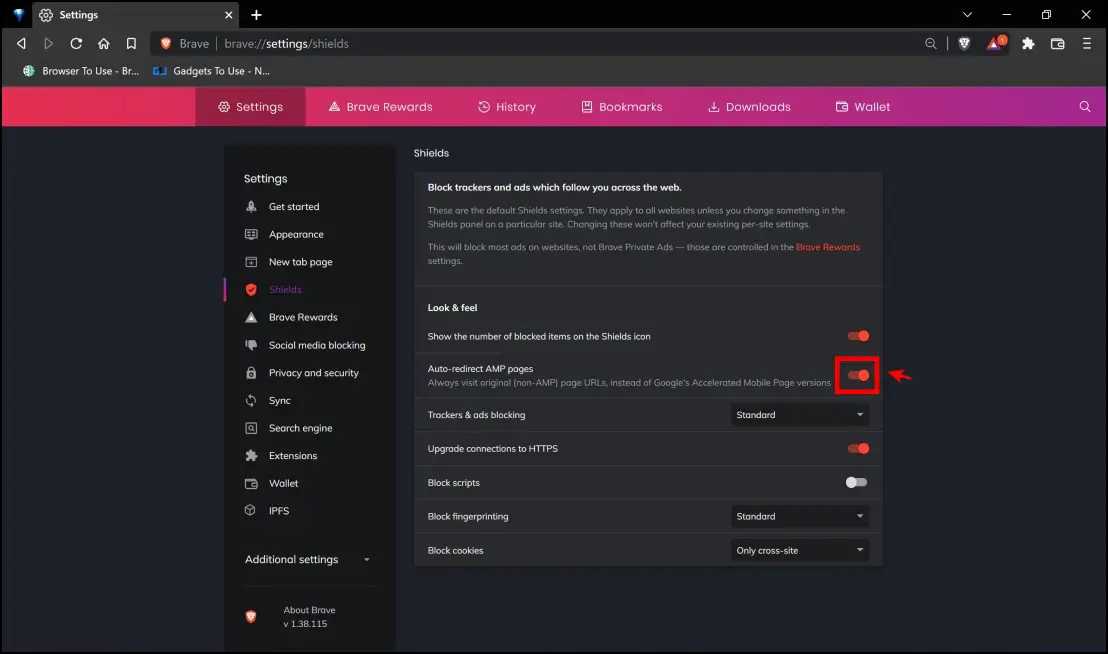The width and height of the screenshot is (1108, 654).
Task: Toggle show number of blocked items switch
Action: click(858, 336)
